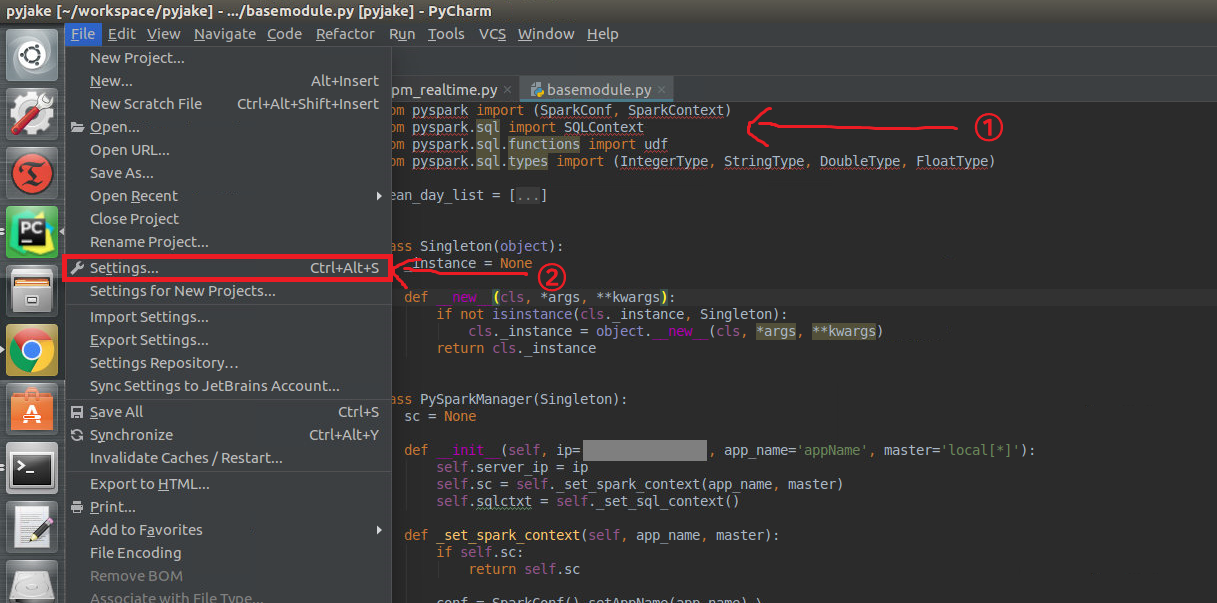This screenshot has height=603, width=1217.
Task: Open the red round T app in dock
Action: click(x=32, y=173)
